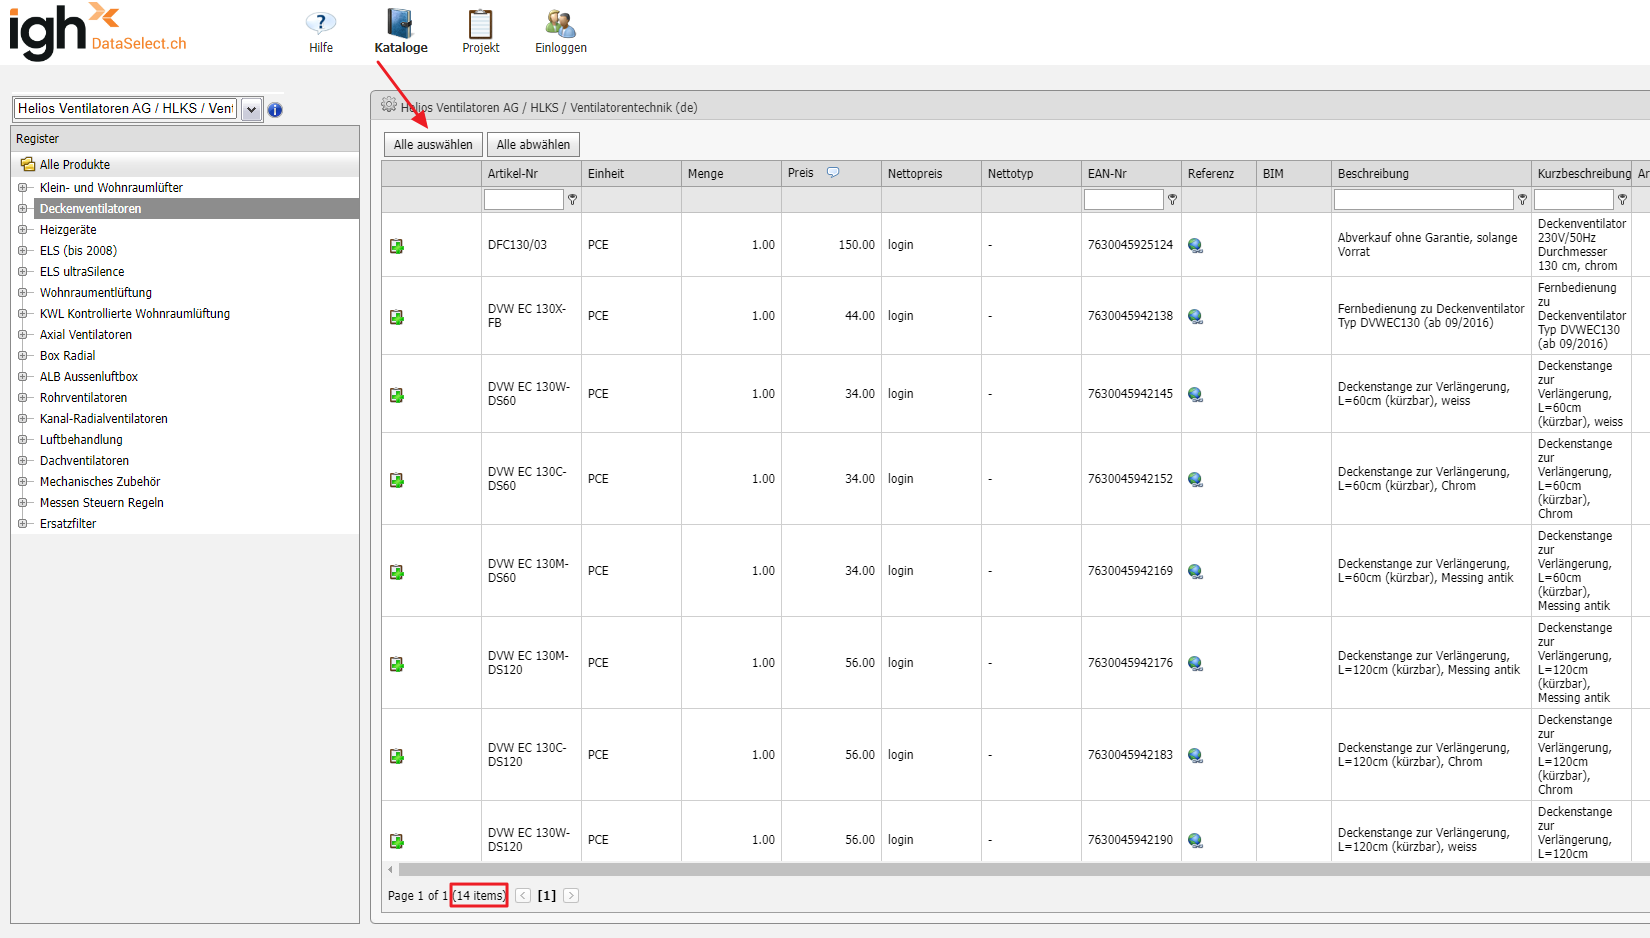Open Referenz globe icon for DVW EC 130W-DS120
Viewport: 1650px width, 938px height.
[x=1195, y=841]
